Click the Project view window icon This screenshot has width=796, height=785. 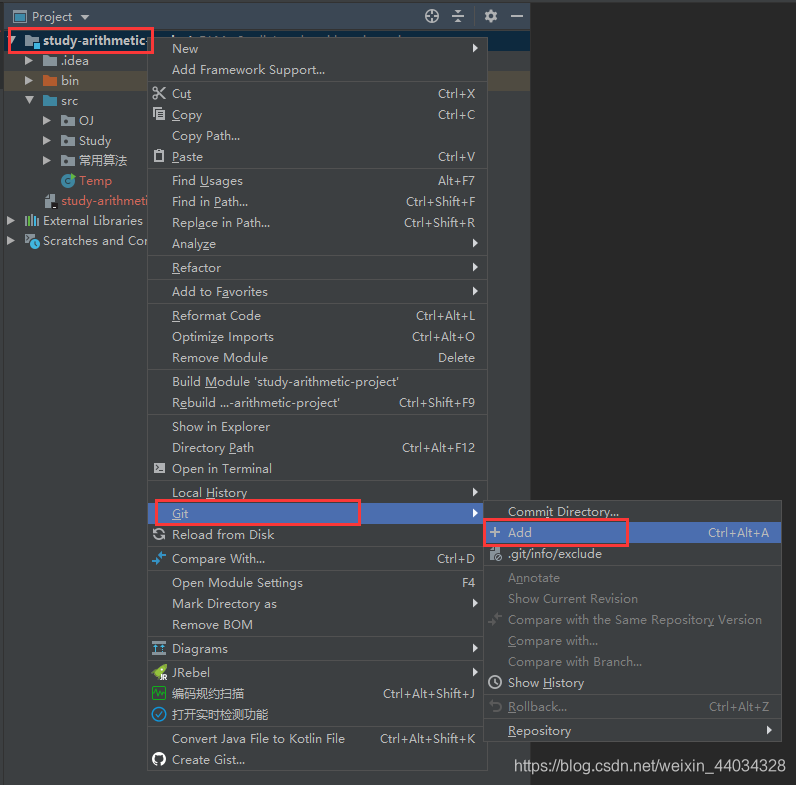pyautogui.click(x=20, y=17)
